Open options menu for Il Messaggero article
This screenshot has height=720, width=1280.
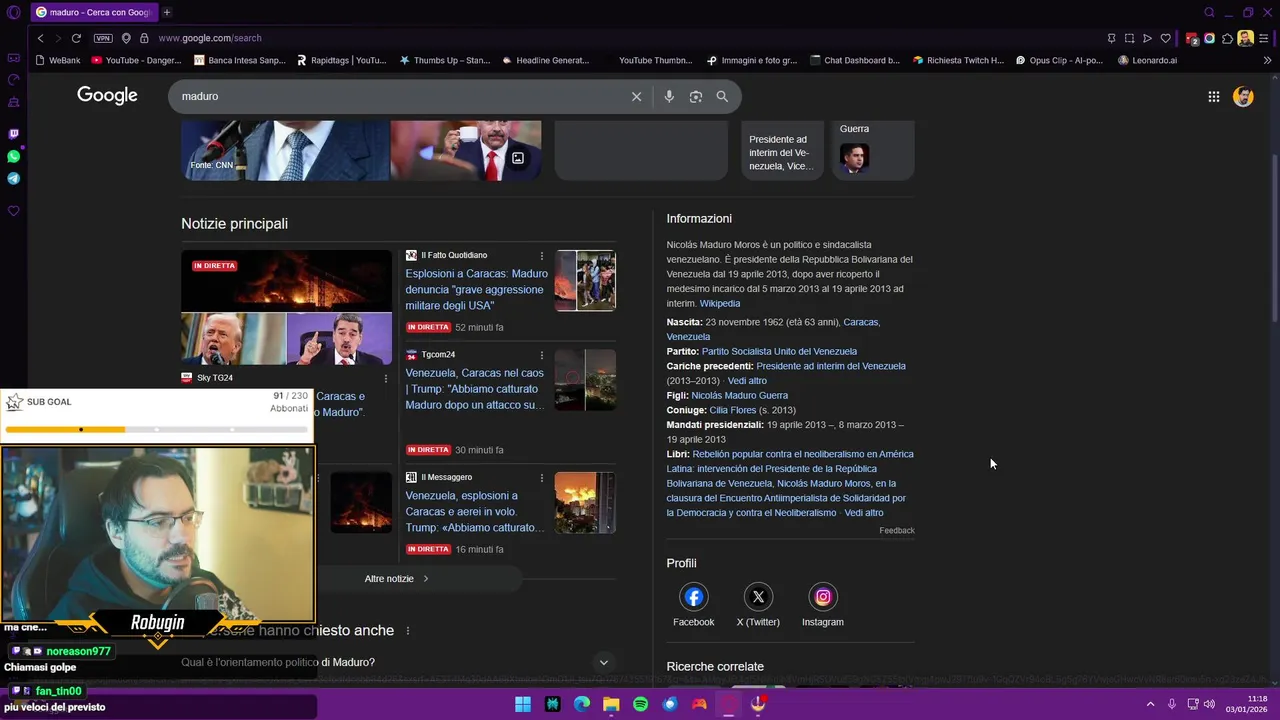(x=542, y=478)
